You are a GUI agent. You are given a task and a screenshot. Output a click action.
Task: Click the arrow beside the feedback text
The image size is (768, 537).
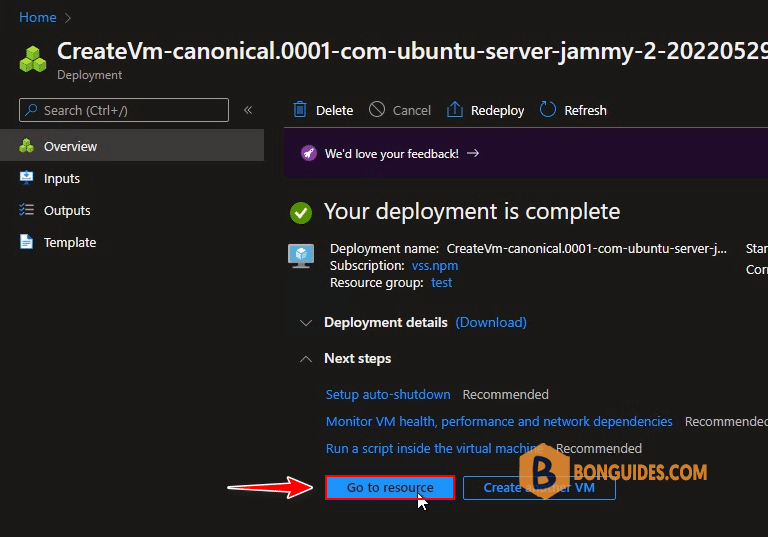tap(473, 153)
